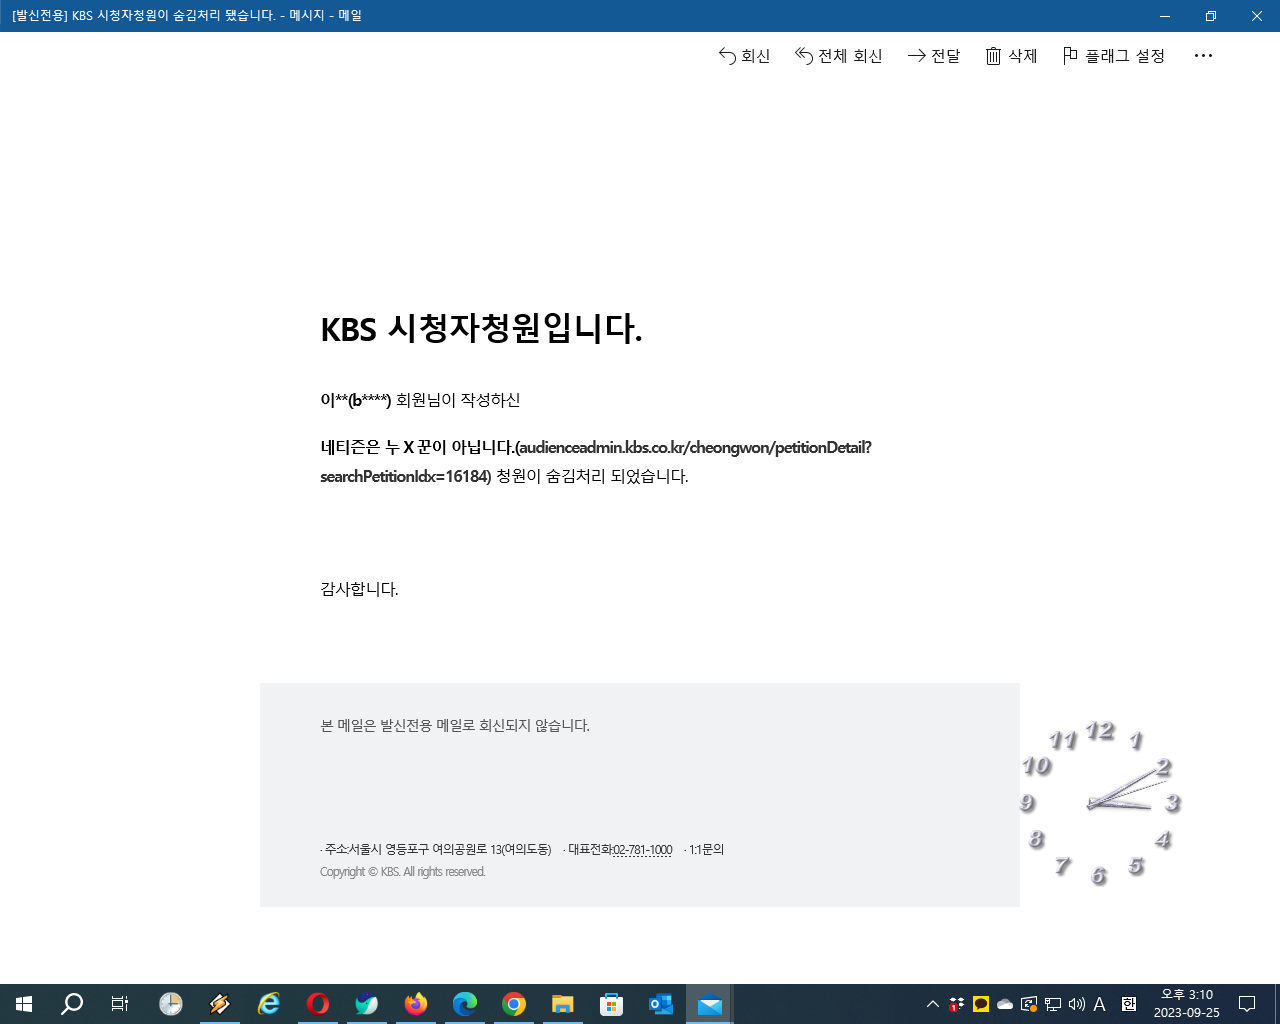This screenshot has width=1280, height=1024.
Task: Open KakaoTalk from the system tray
Action: (x=981, y=1004)
